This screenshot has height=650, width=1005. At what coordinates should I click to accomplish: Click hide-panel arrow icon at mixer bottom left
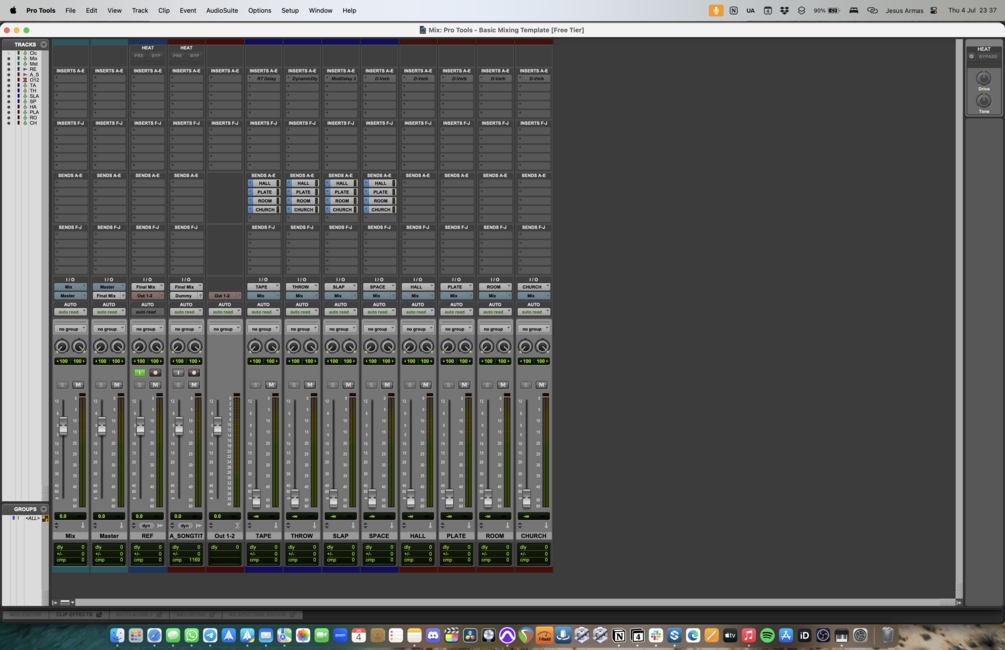tap(54, 603)
